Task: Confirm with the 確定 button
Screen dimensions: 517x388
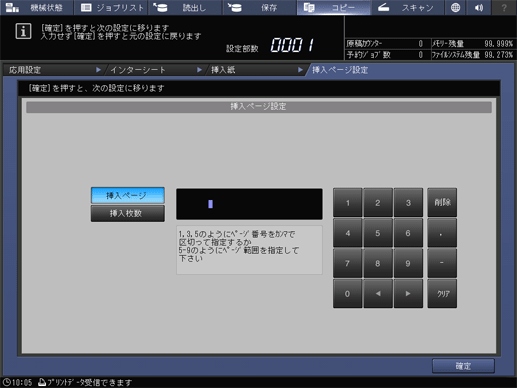Action: pos(463,366)
